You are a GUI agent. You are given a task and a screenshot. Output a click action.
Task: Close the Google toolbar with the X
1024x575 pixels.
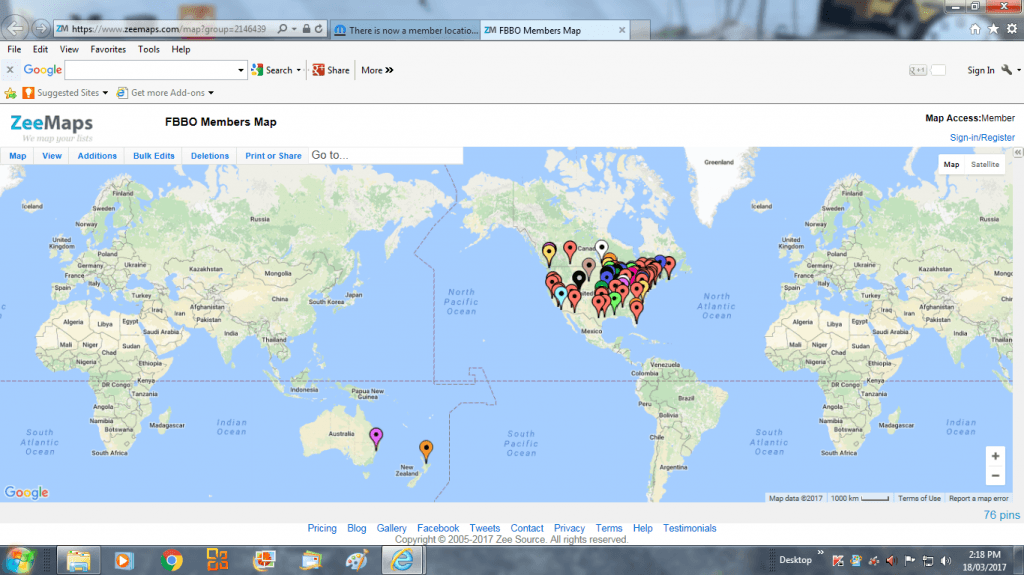click(x=10, y=70)
